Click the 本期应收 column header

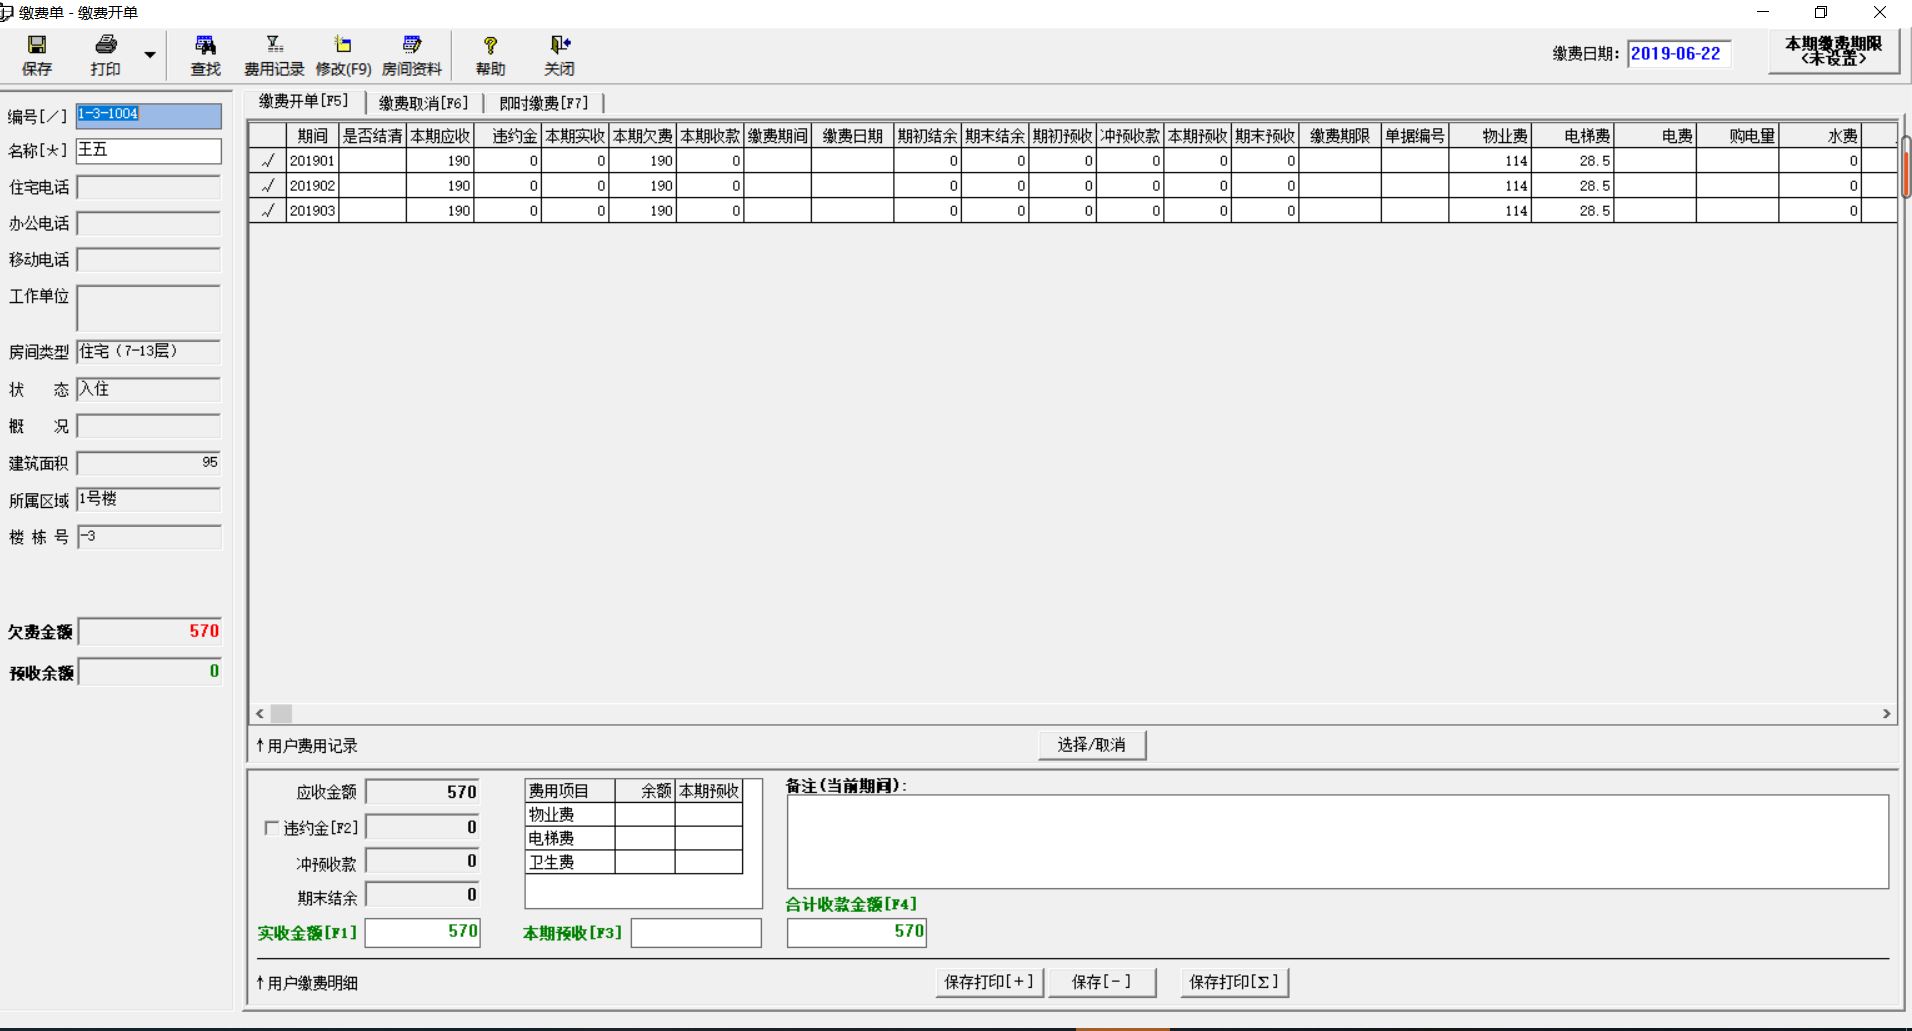click(x=440, y=136)
